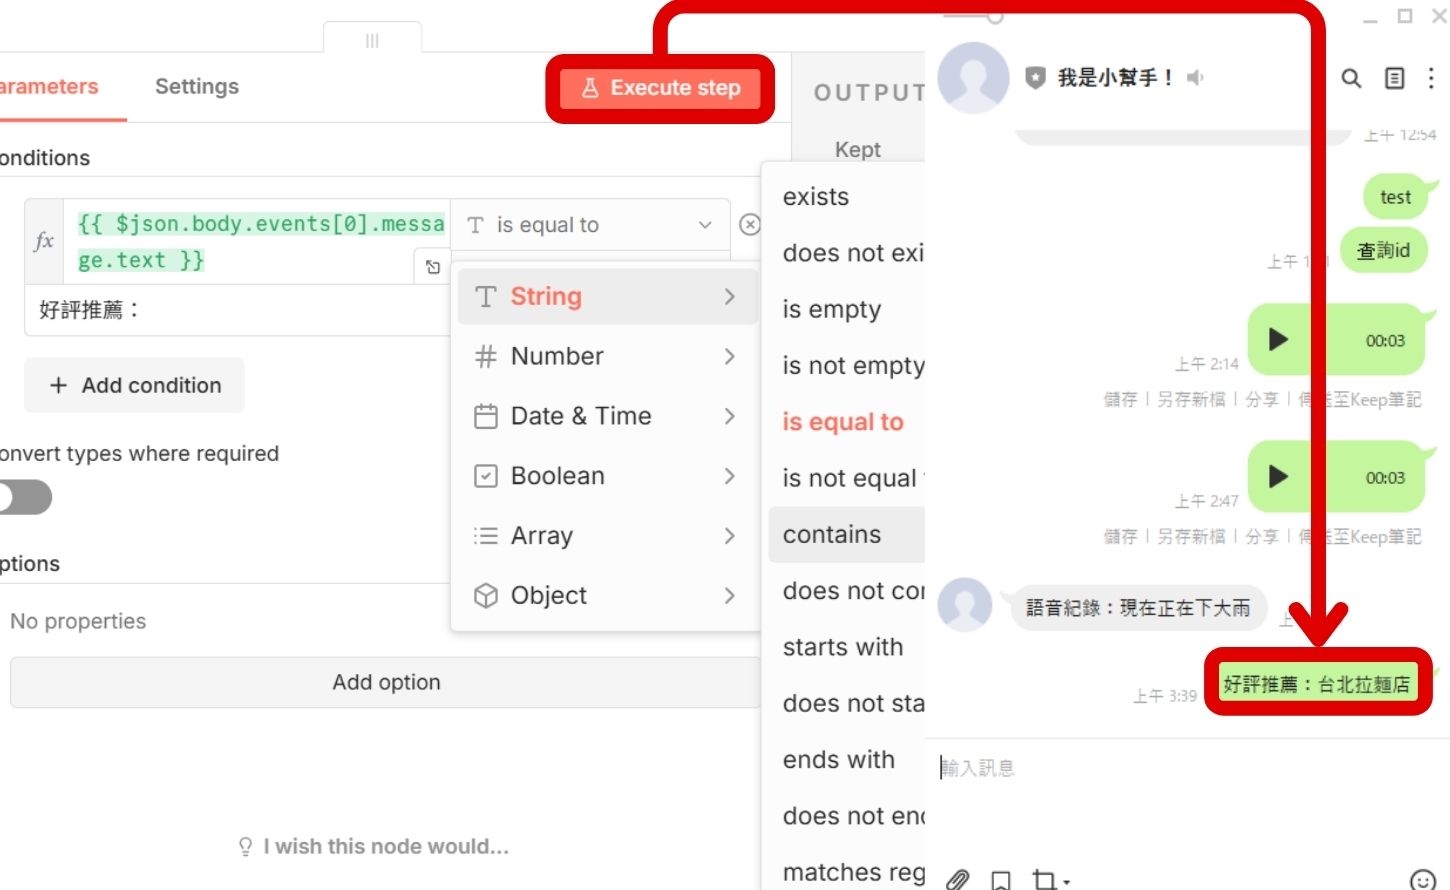Expand the Date & Time submenu
The height and width of the screenshot is (890, 1450).
point(606,416)
